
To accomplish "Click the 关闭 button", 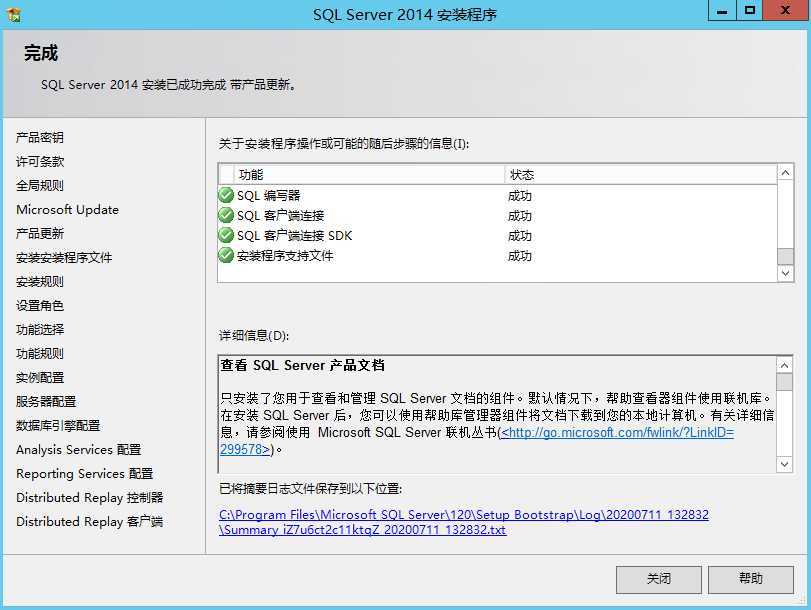I will (658, 579).
